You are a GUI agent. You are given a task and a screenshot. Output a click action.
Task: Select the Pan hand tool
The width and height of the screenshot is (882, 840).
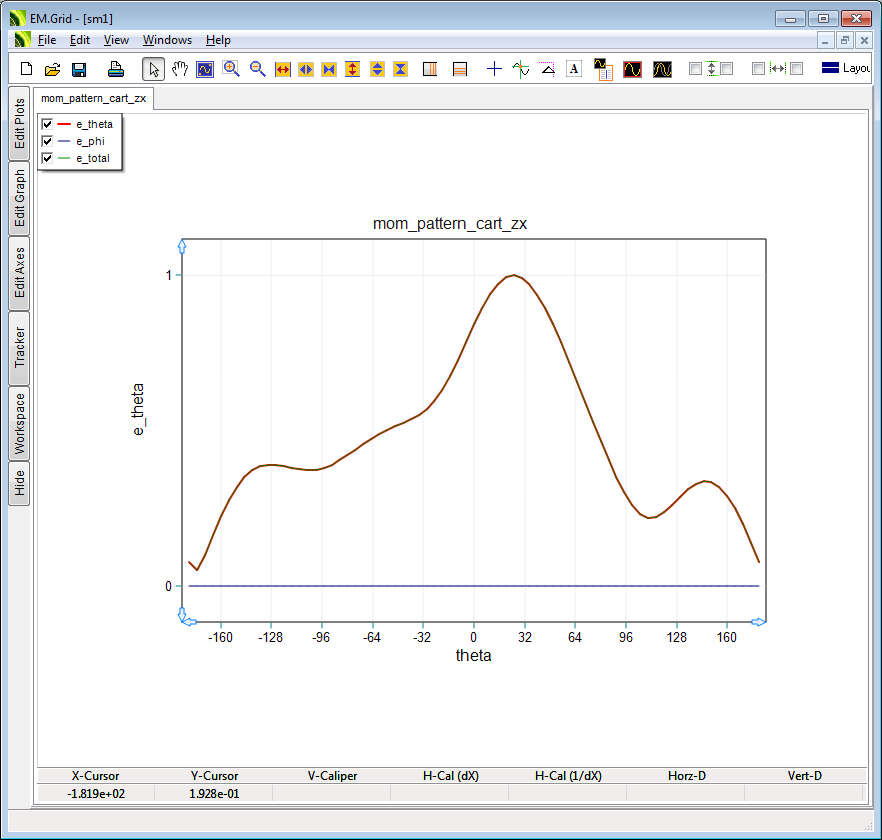180,69
